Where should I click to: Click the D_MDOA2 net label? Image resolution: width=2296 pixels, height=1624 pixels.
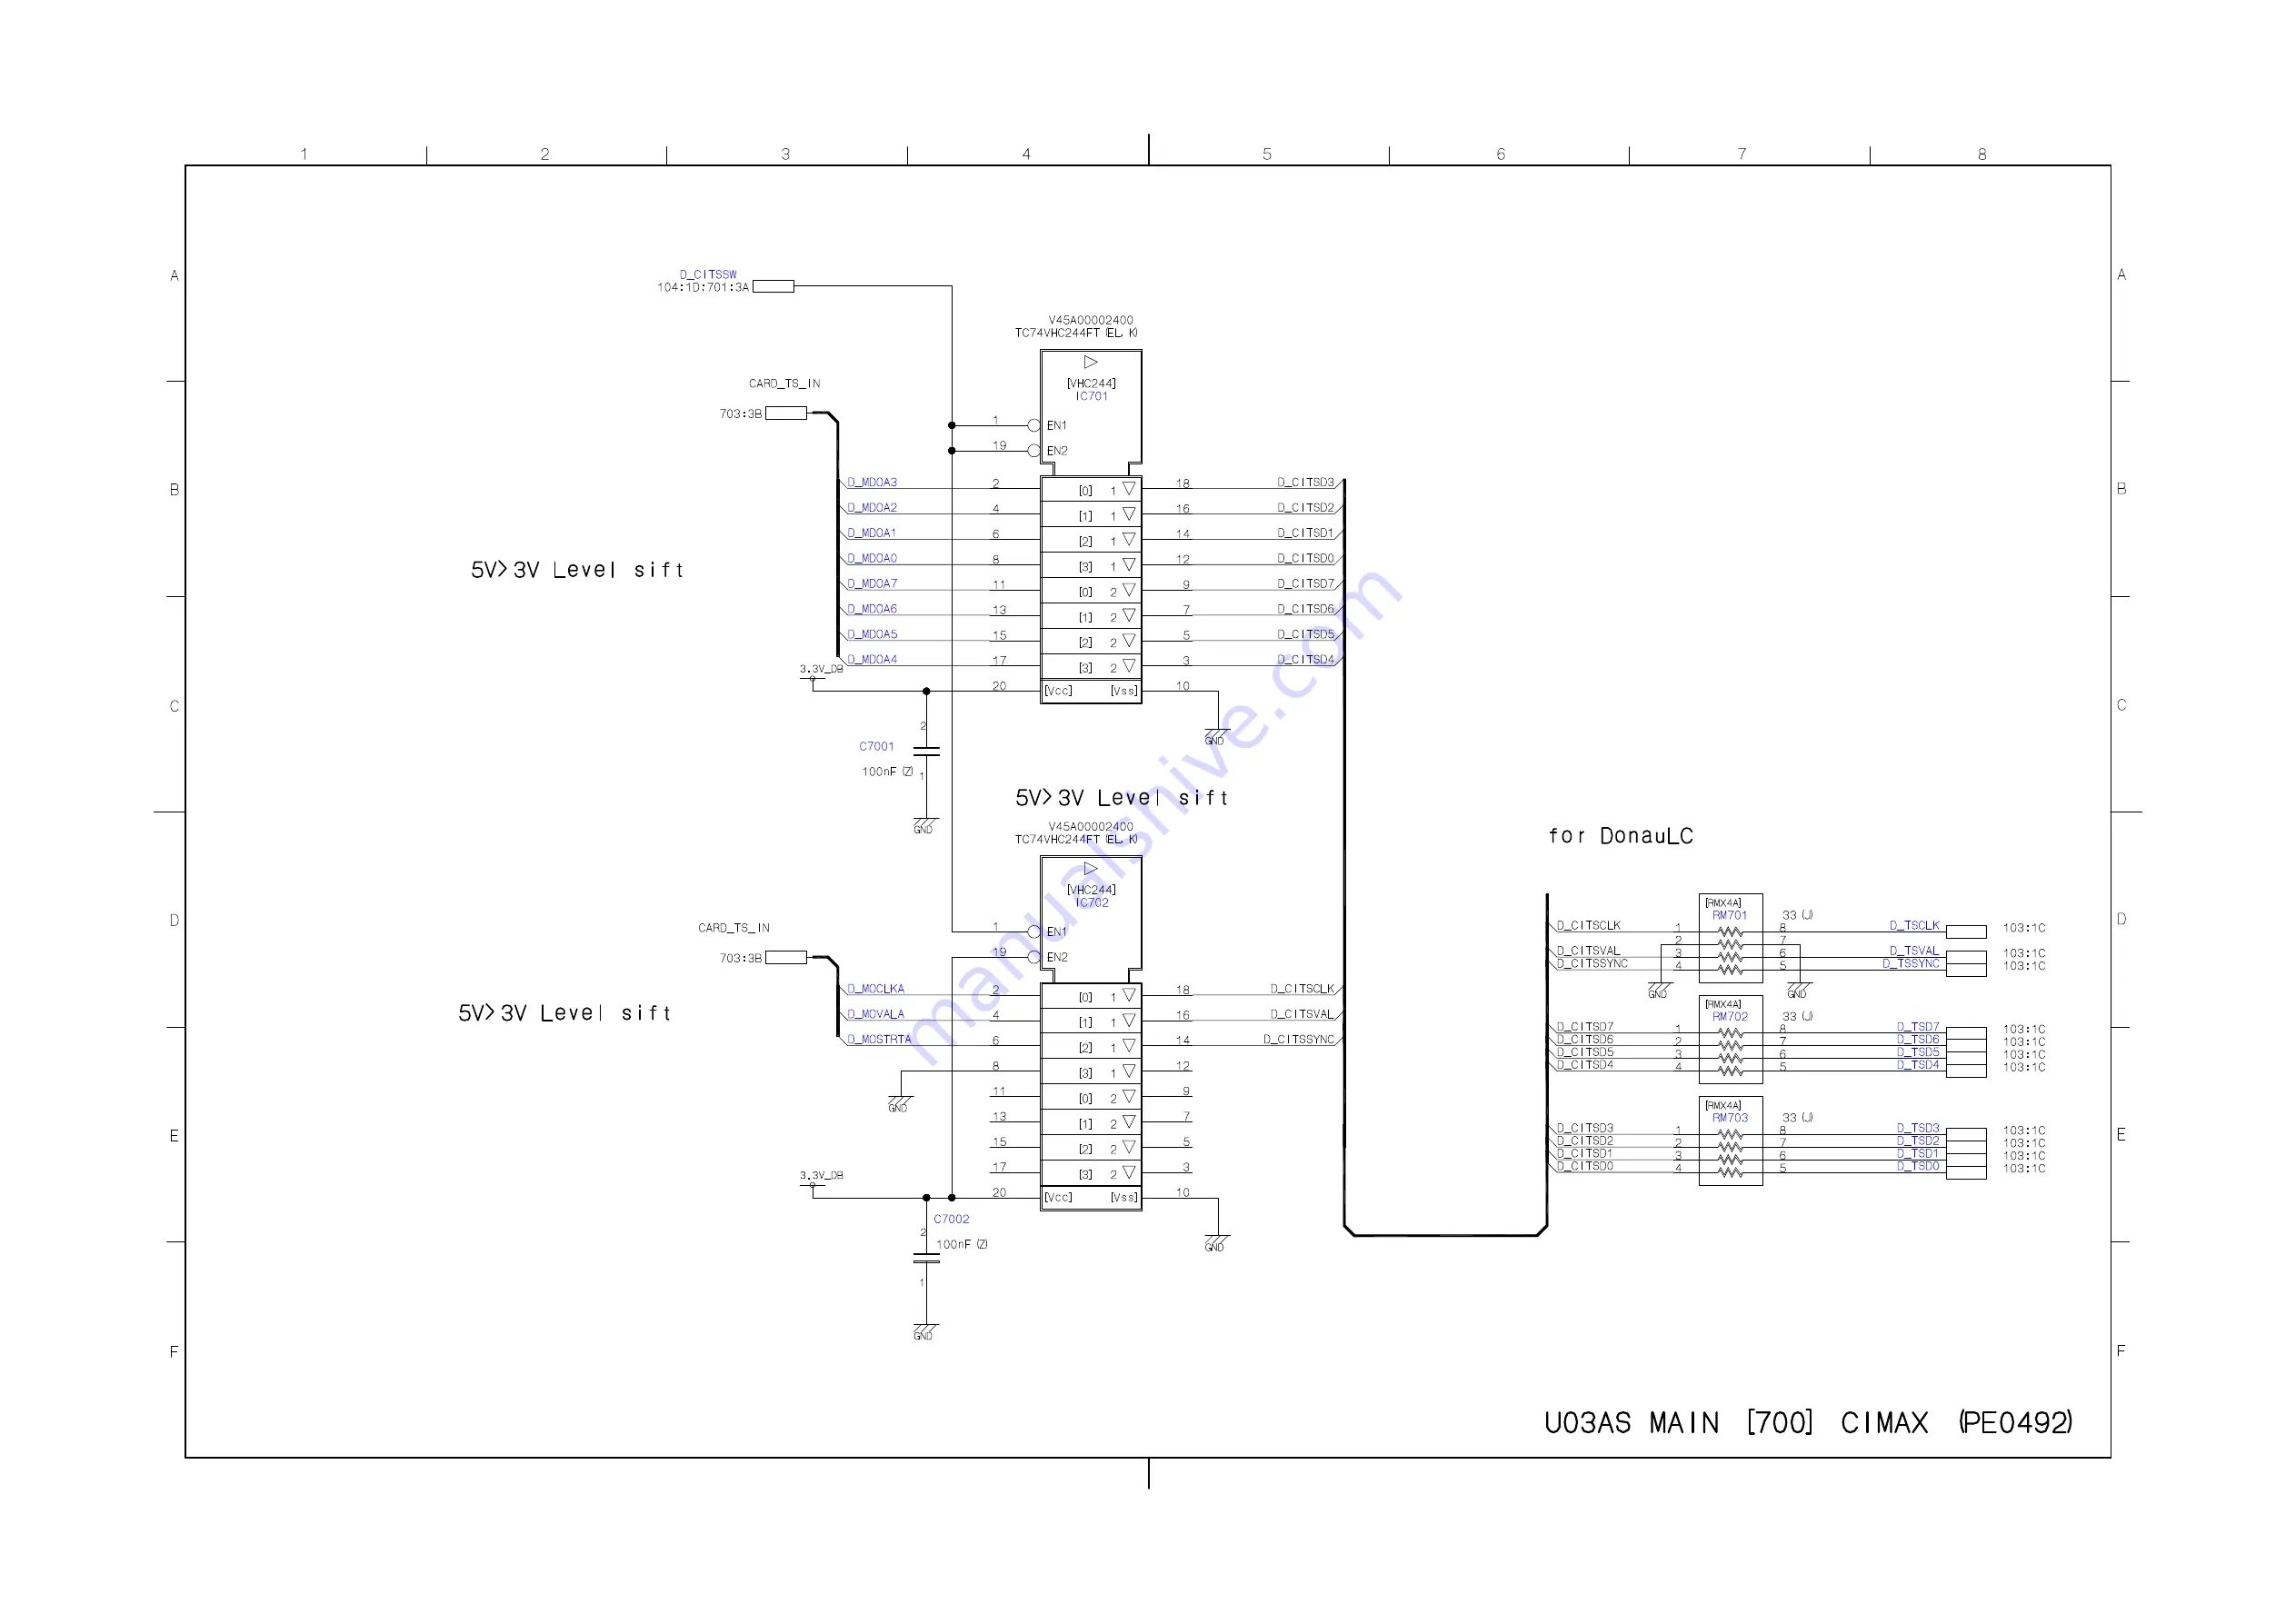[x=872, y=507]
